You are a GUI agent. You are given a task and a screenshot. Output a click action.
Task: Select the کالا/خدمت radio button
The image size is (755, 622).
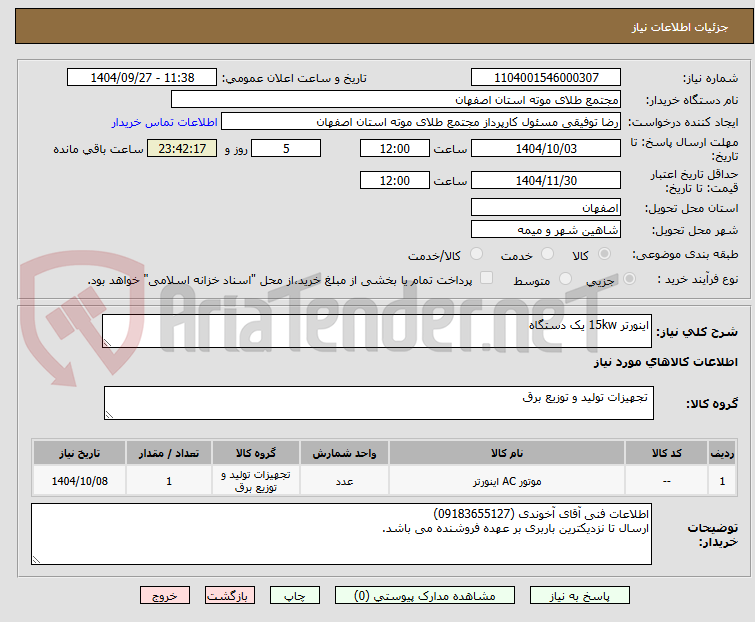476,254
